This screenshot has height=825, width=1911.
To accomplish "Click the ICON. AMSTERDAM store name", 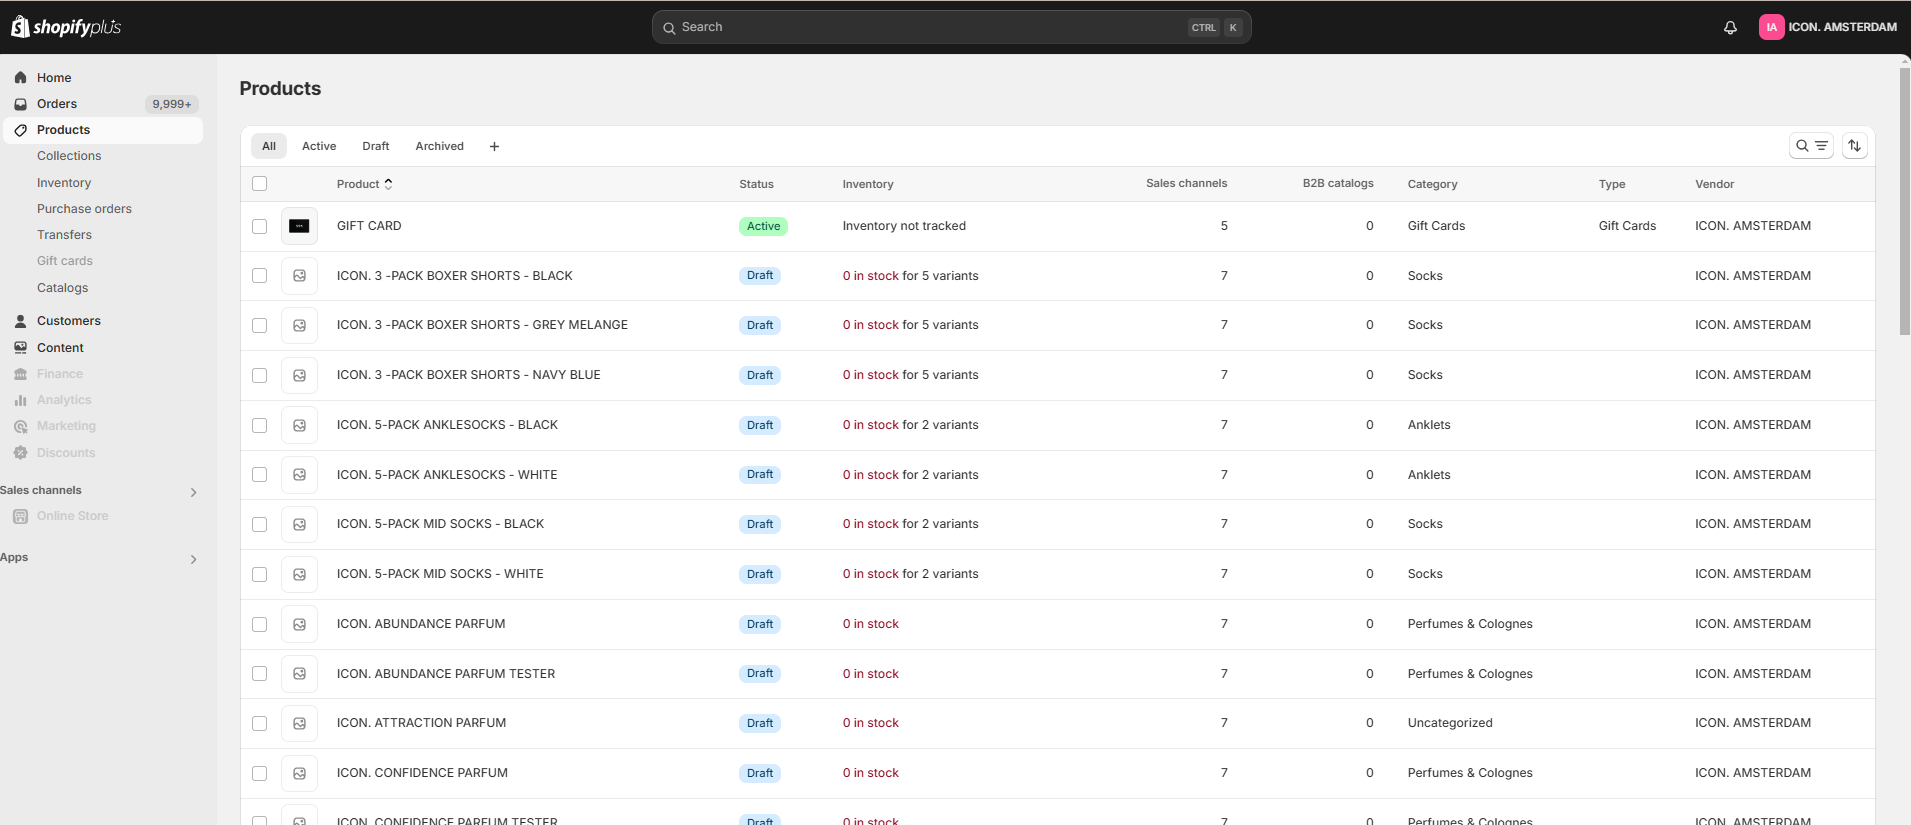I will coord(1842,27).
